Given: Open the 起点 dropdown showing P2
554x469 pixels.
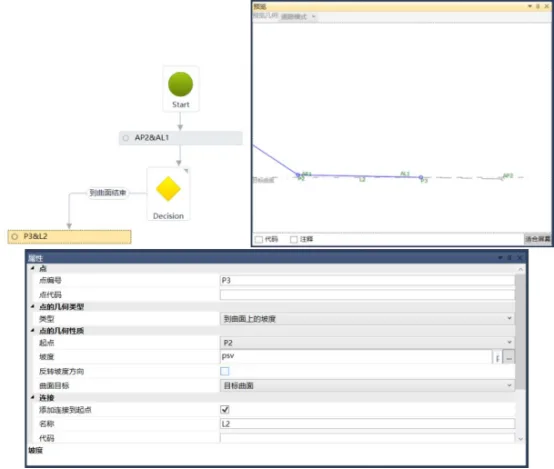Looking at the screenshot, I should coord(367,342).
